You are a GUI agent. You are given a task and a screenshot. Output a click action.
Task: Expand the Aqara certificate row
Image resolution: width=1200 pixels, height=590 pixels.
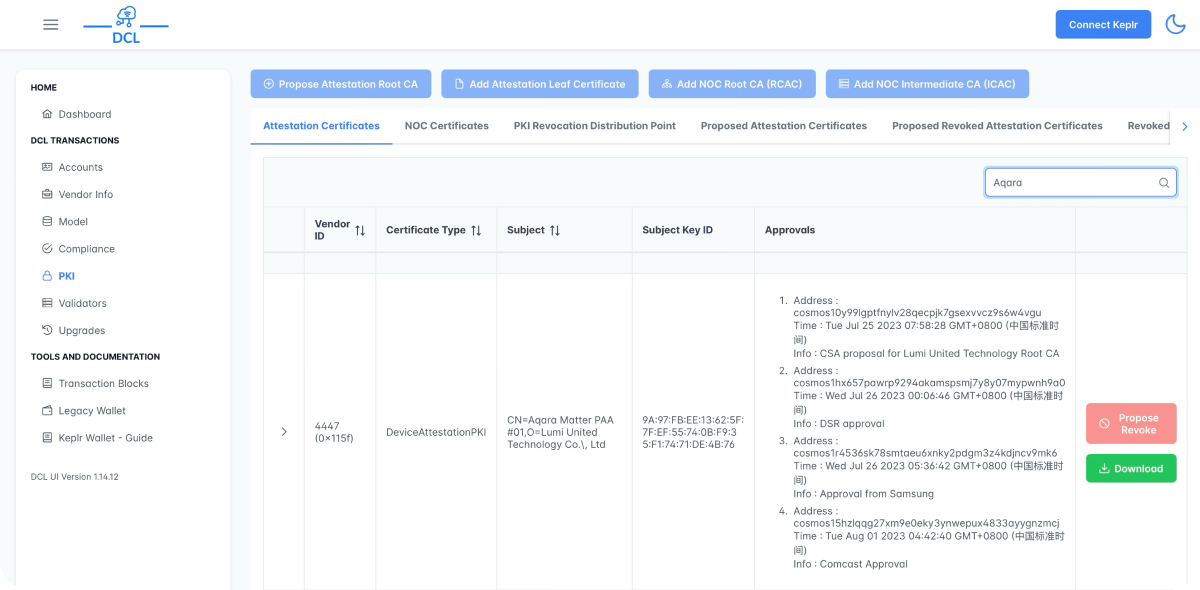[284, 432]
